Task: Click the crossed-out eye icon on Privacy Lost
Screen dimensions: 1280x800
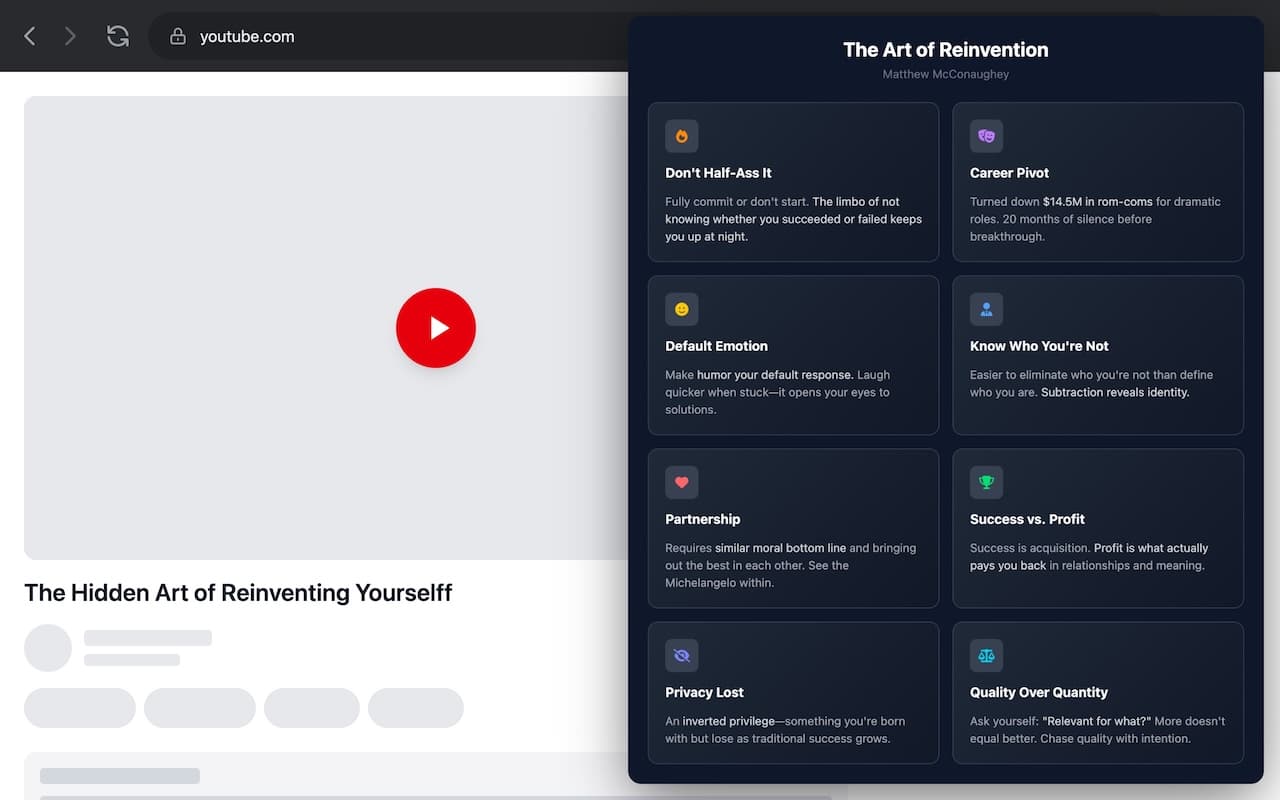Action: tap(682, 655)
